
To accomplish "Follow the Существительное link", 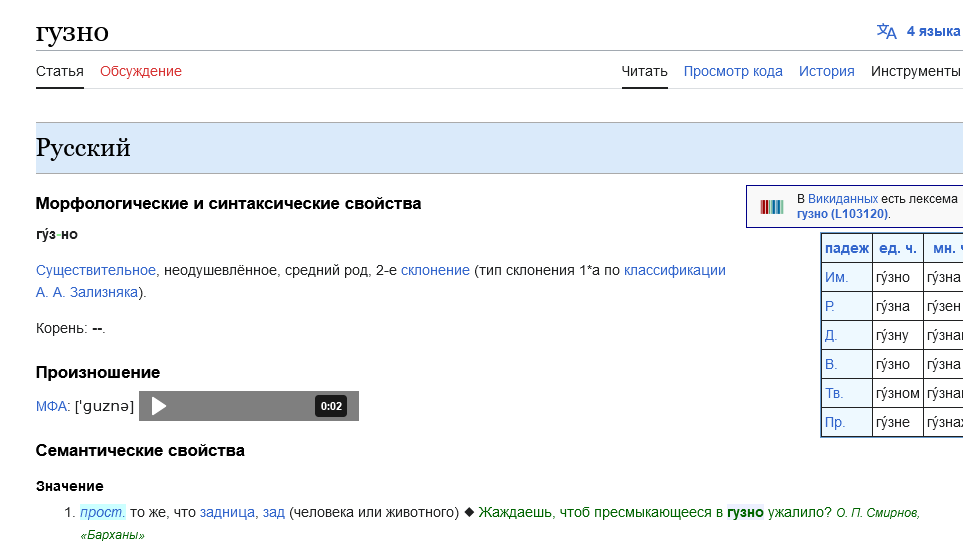I will pos(96,270).
